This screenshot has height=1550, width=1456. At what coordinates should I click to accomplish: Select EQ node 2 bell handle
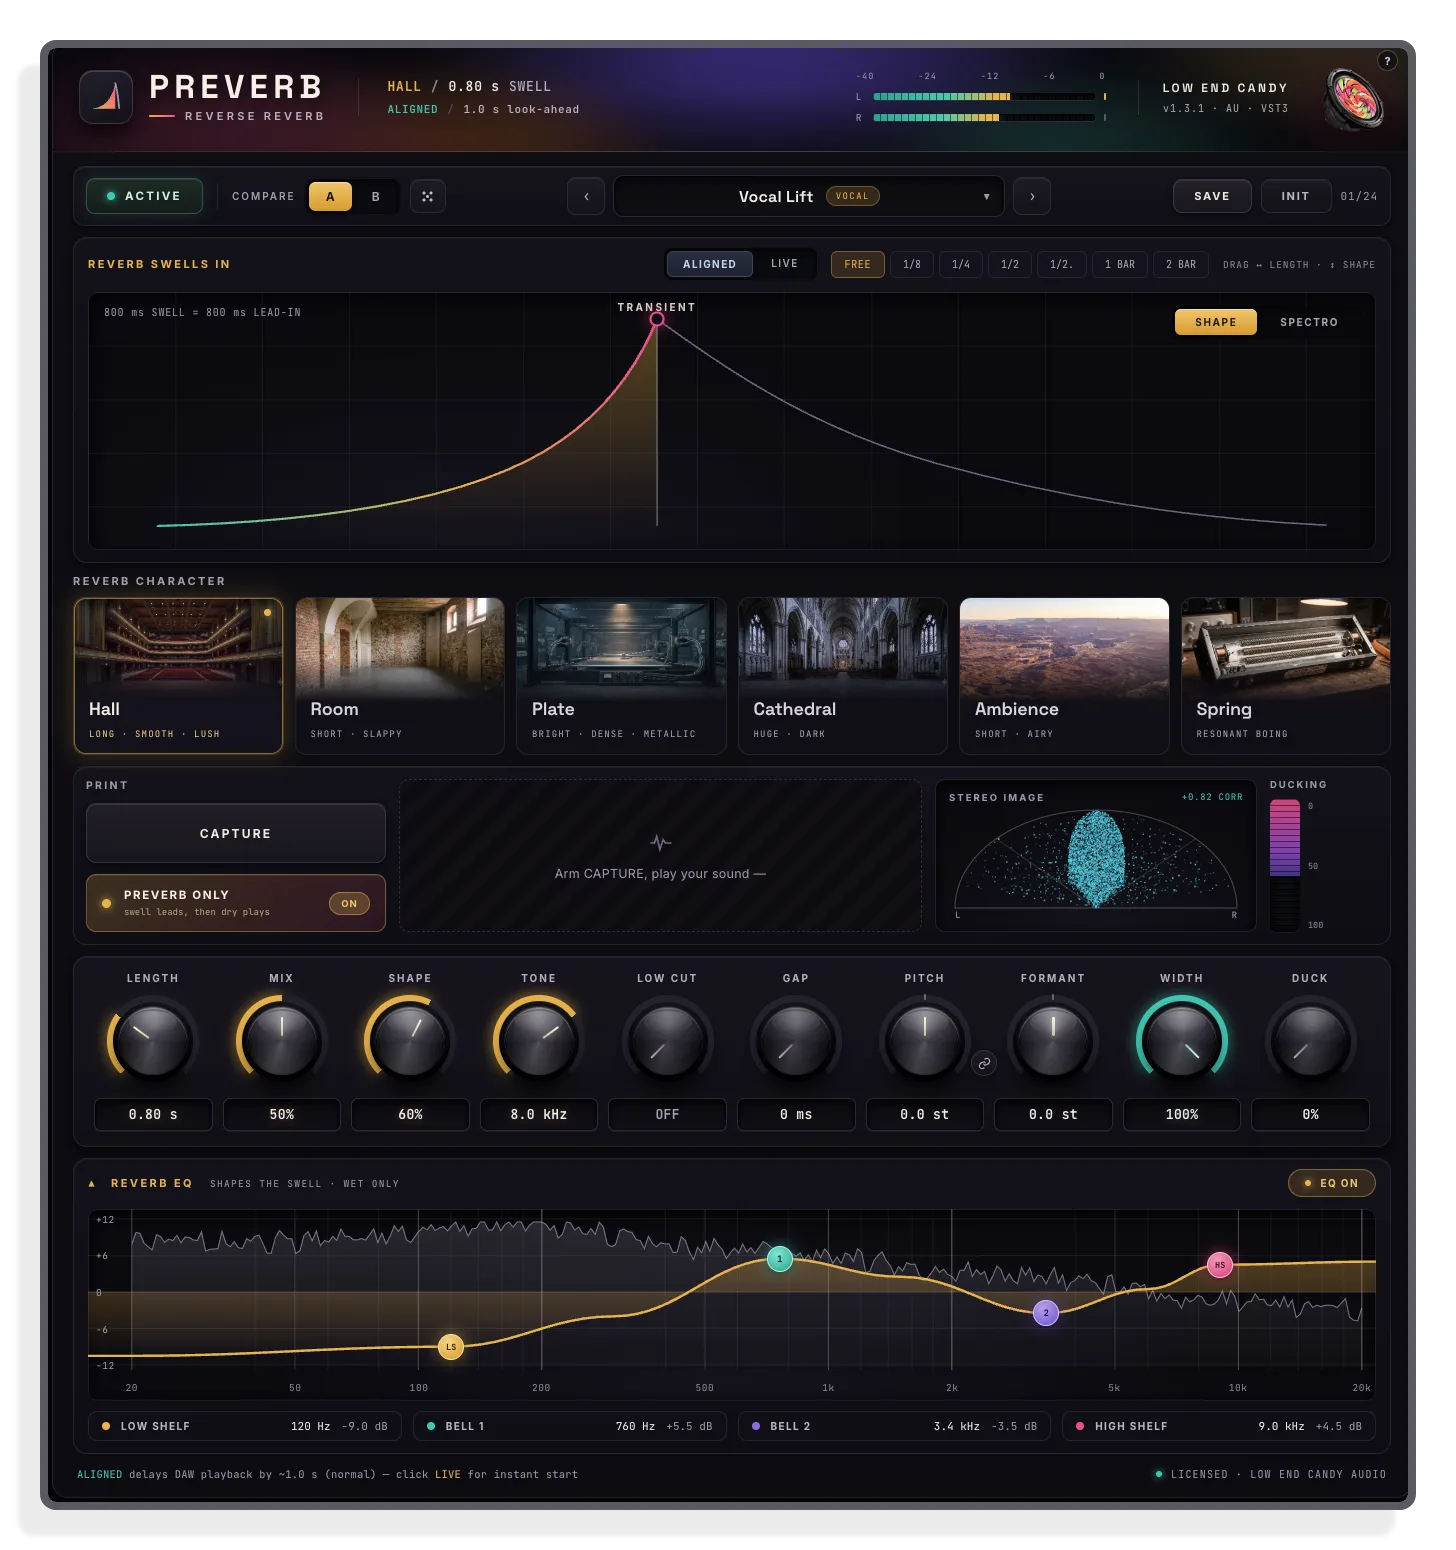point(1046,1313)
